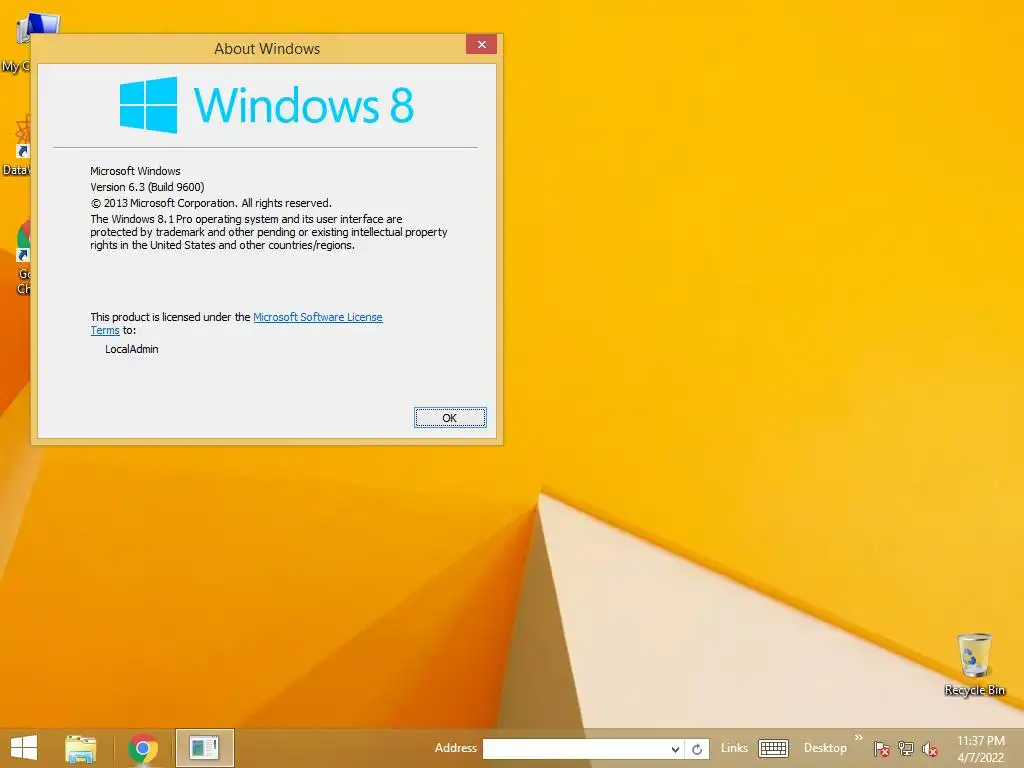
Task: Click the network status tray icon
Action: tap(906, 749)
